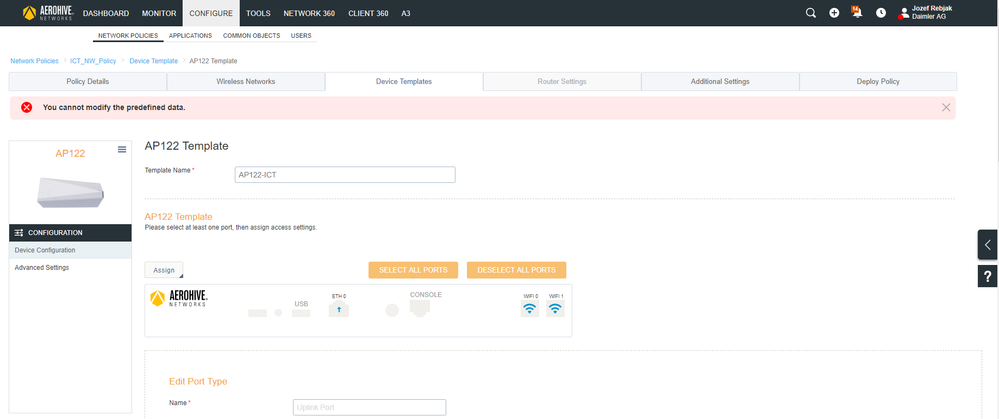Click the DESELECT ALL PORTS button
This screenshot has width=999, height=419.
pyautogui.click(x=516, y=270)
